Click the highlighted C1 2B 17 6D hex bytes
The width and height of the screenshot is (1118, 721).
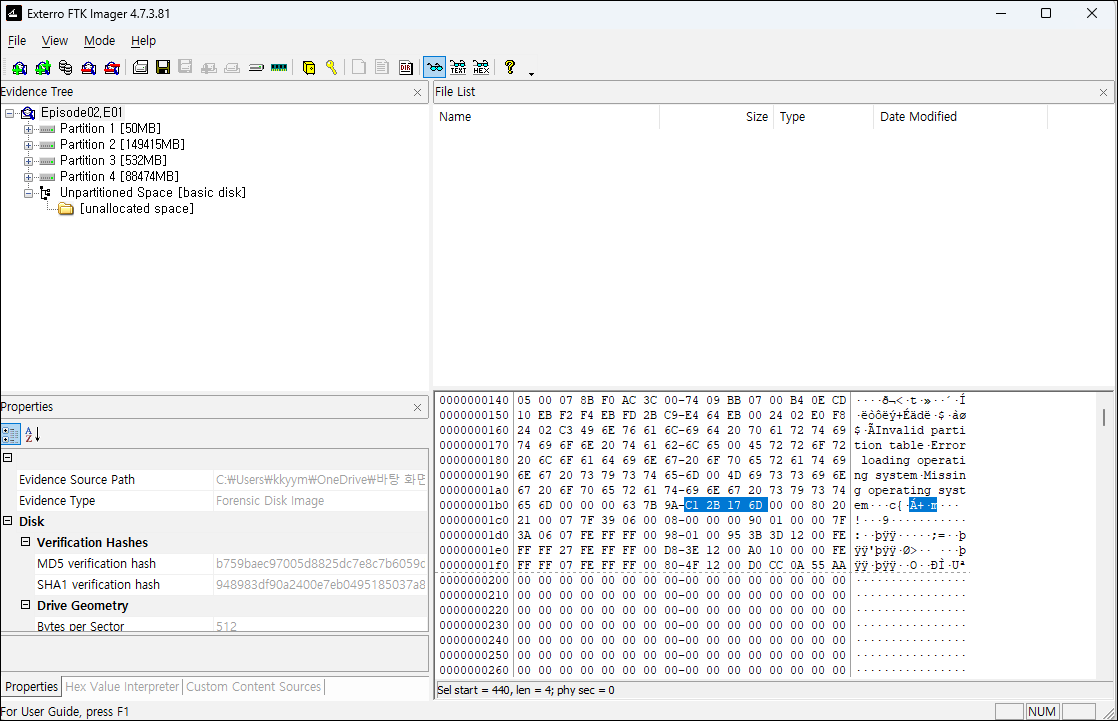pos(724,506)
